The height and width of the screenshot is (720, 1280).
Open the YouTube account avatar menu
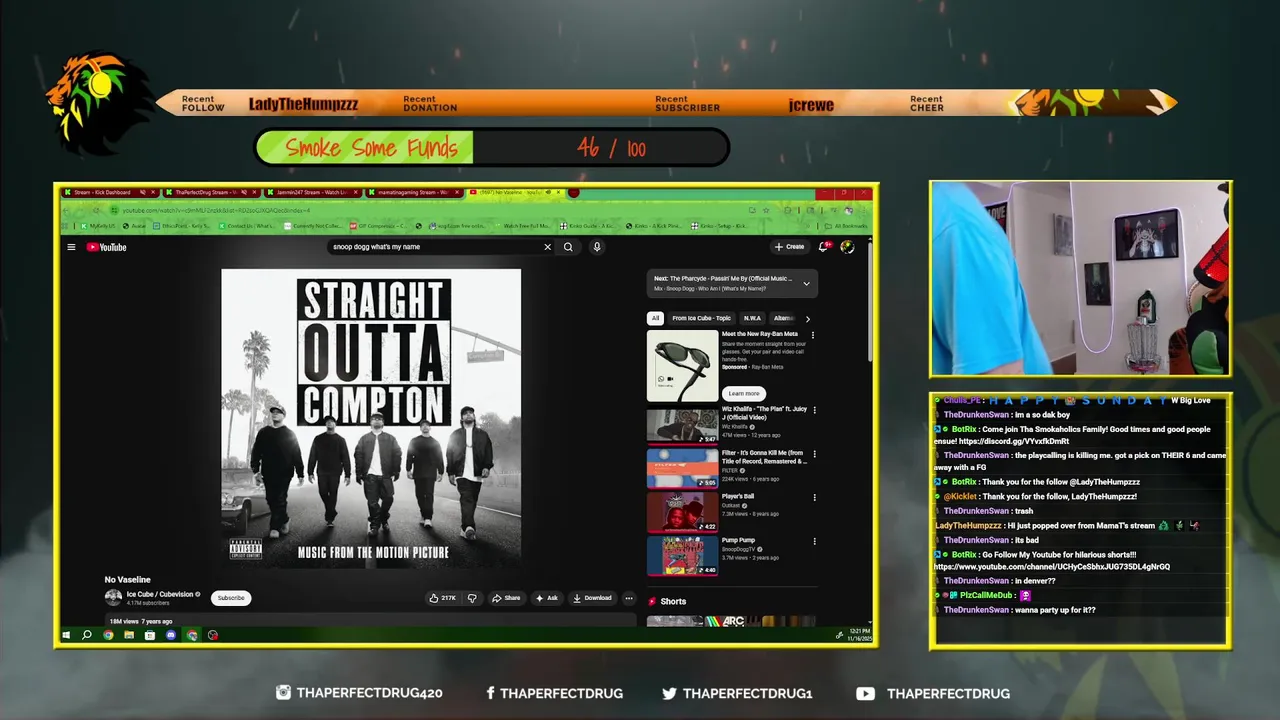[847, 246]
